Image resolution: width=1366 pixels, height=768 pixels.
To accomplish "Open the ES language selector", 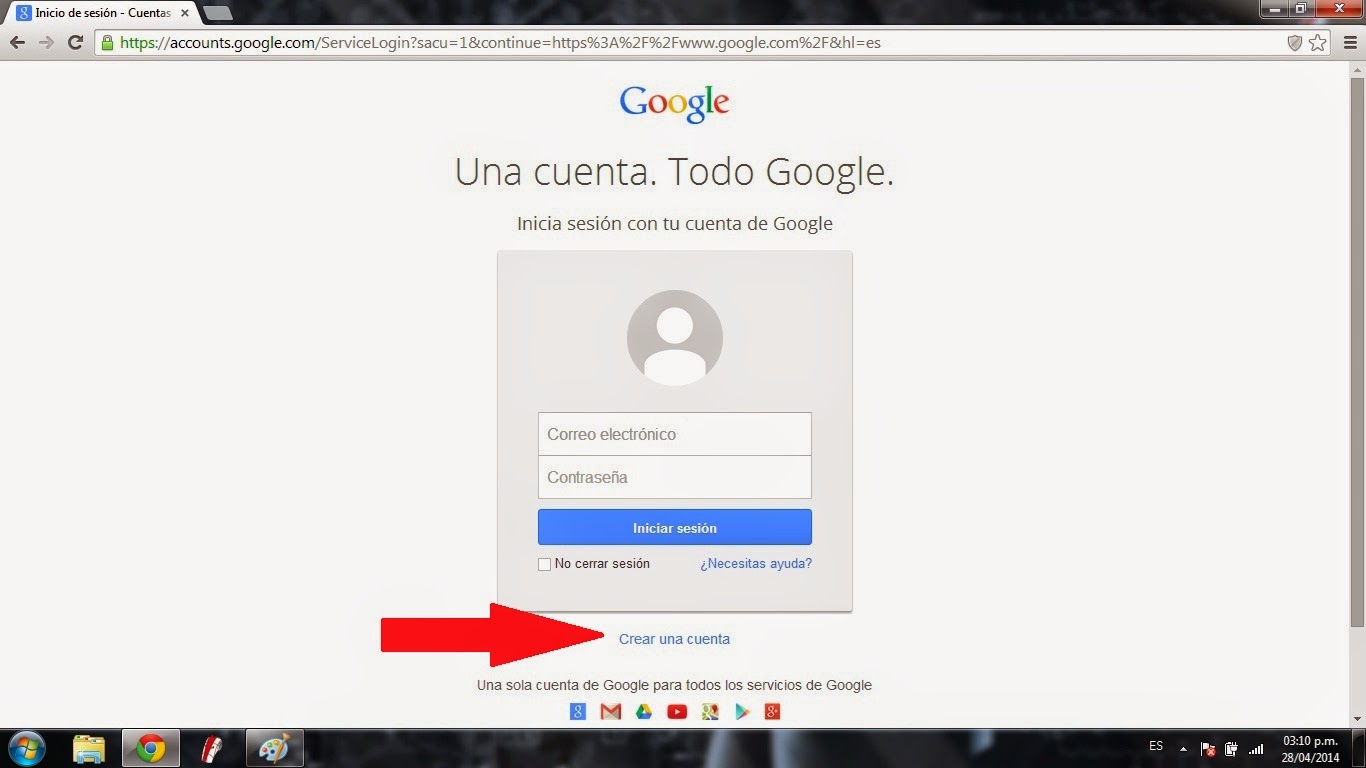I will click(1155, 747).
